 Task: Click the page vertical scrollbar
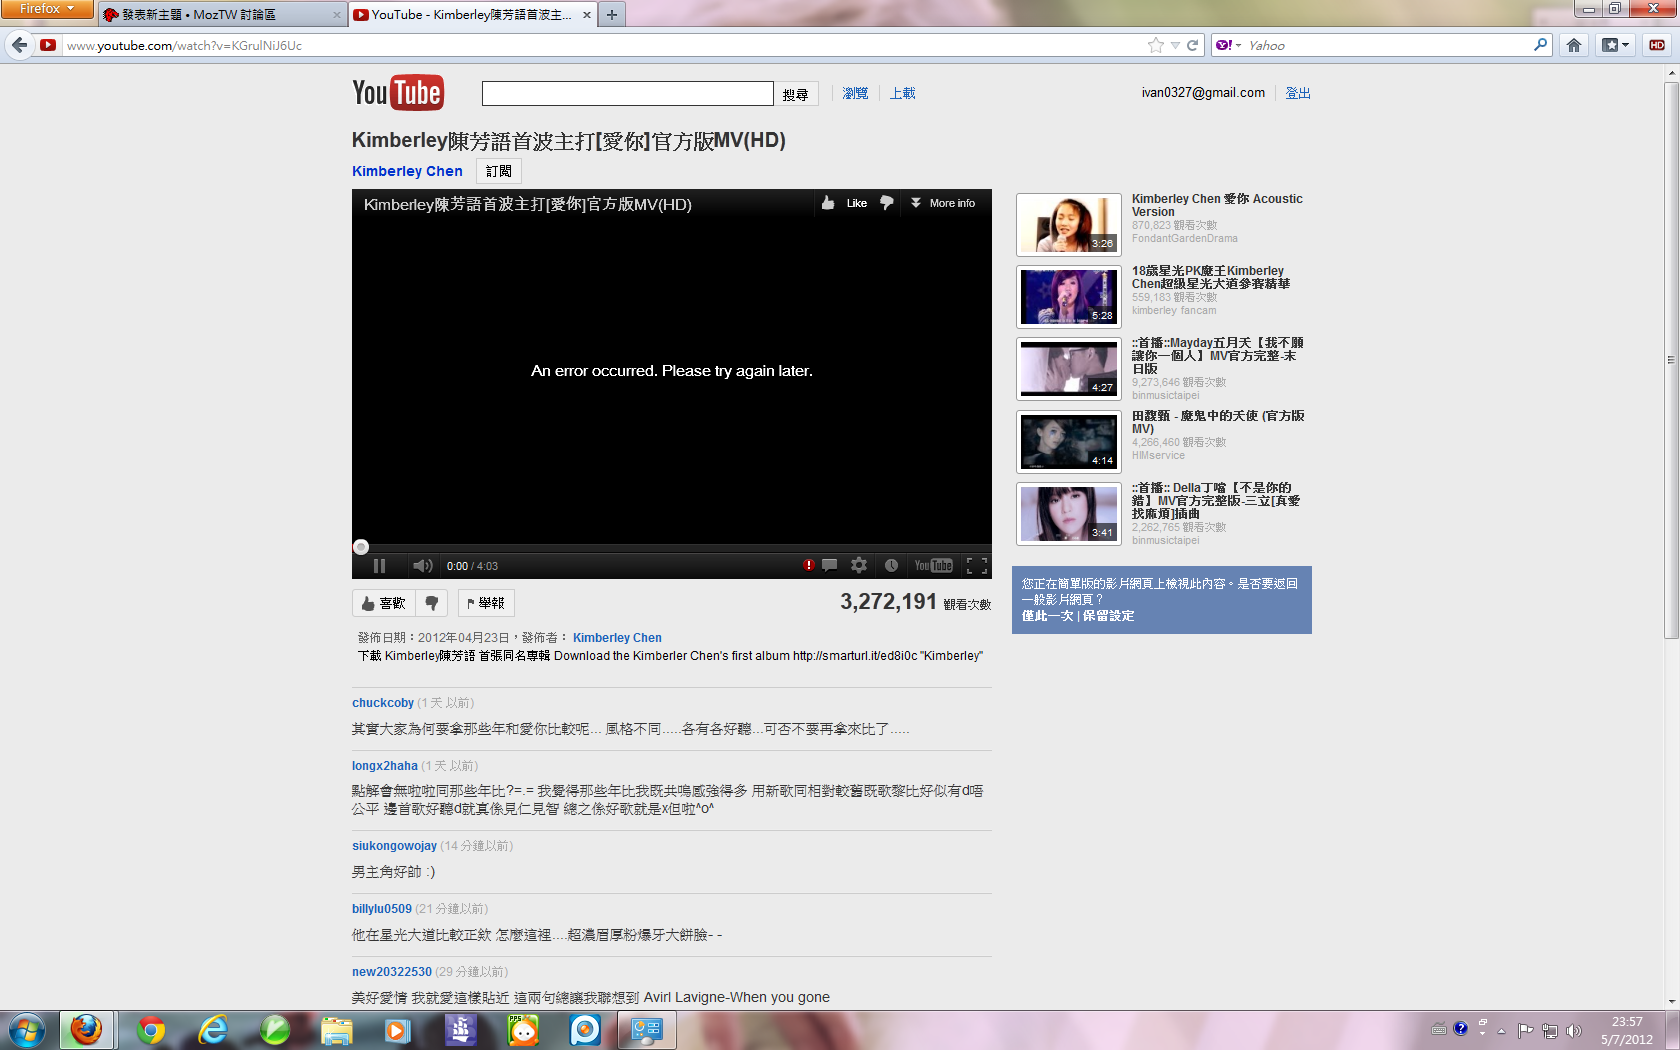(x=1671, y=360)
